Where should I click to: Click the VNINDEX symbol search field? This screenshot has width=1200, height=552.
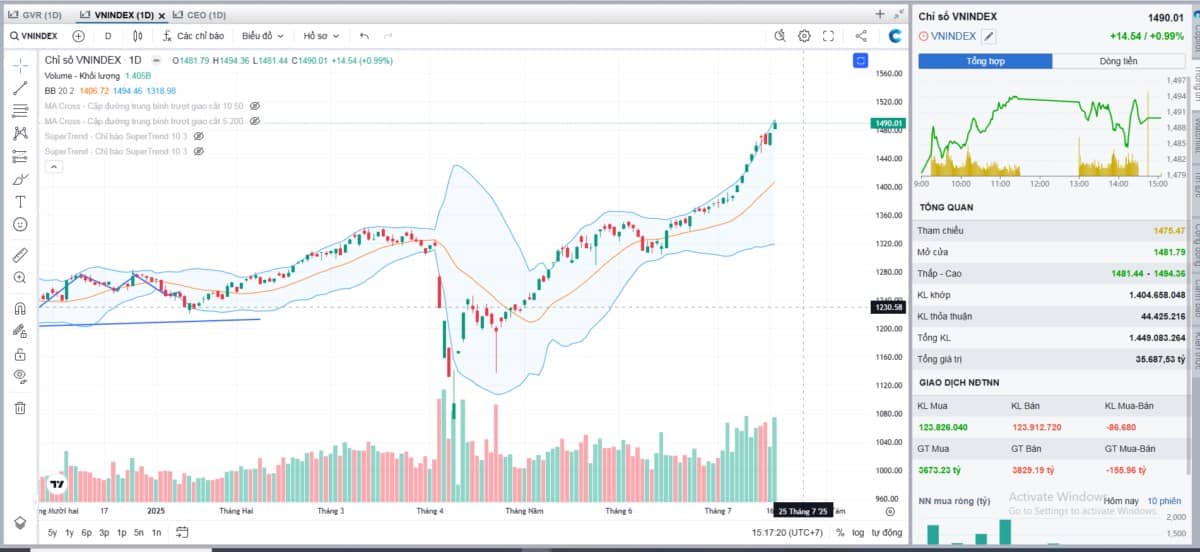click(x=34, y=36)
